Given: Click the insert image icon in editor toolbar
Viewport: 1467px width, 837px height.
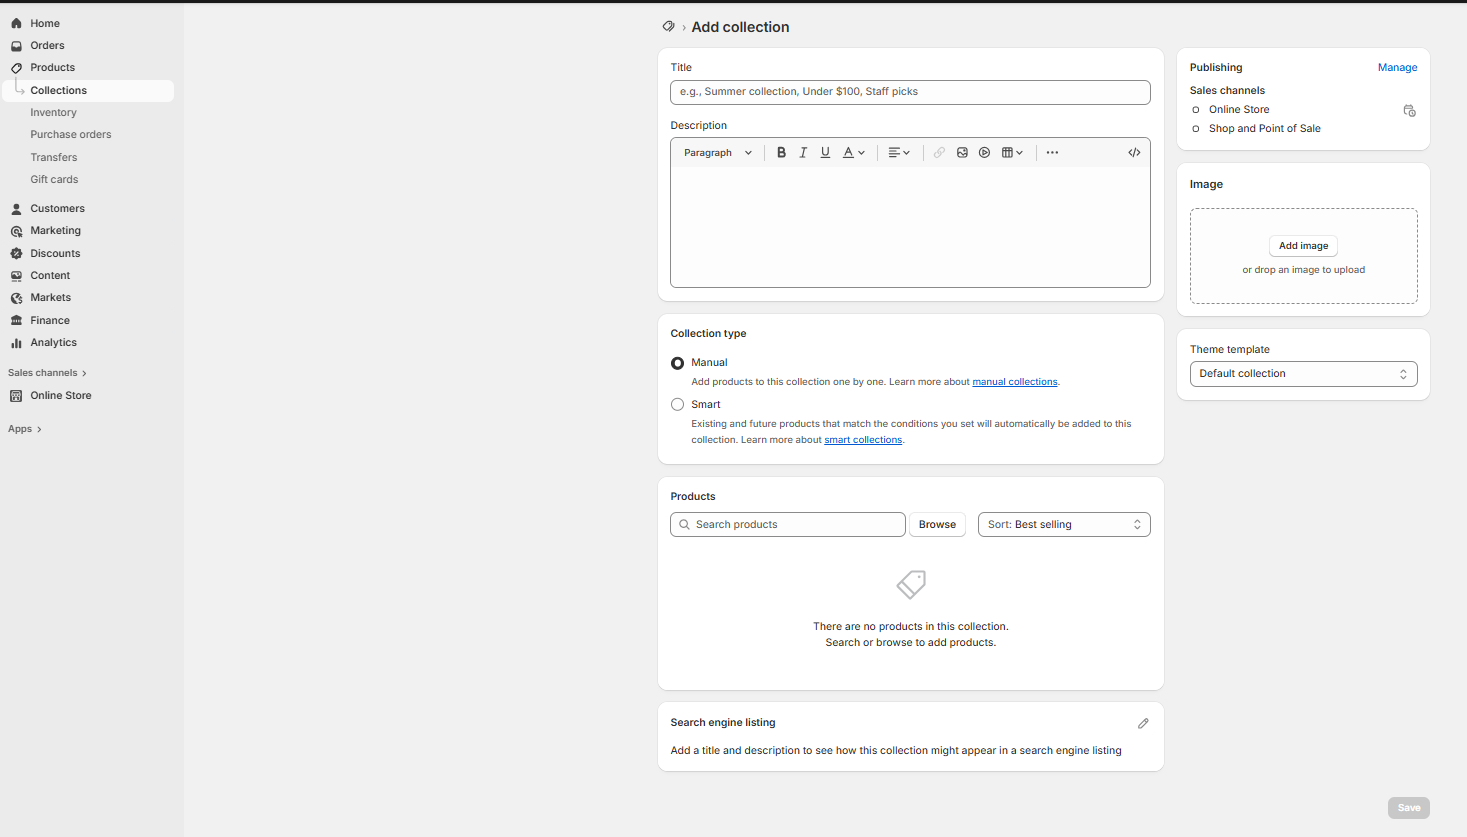Looking at the screenshot, I should point(962,153).
